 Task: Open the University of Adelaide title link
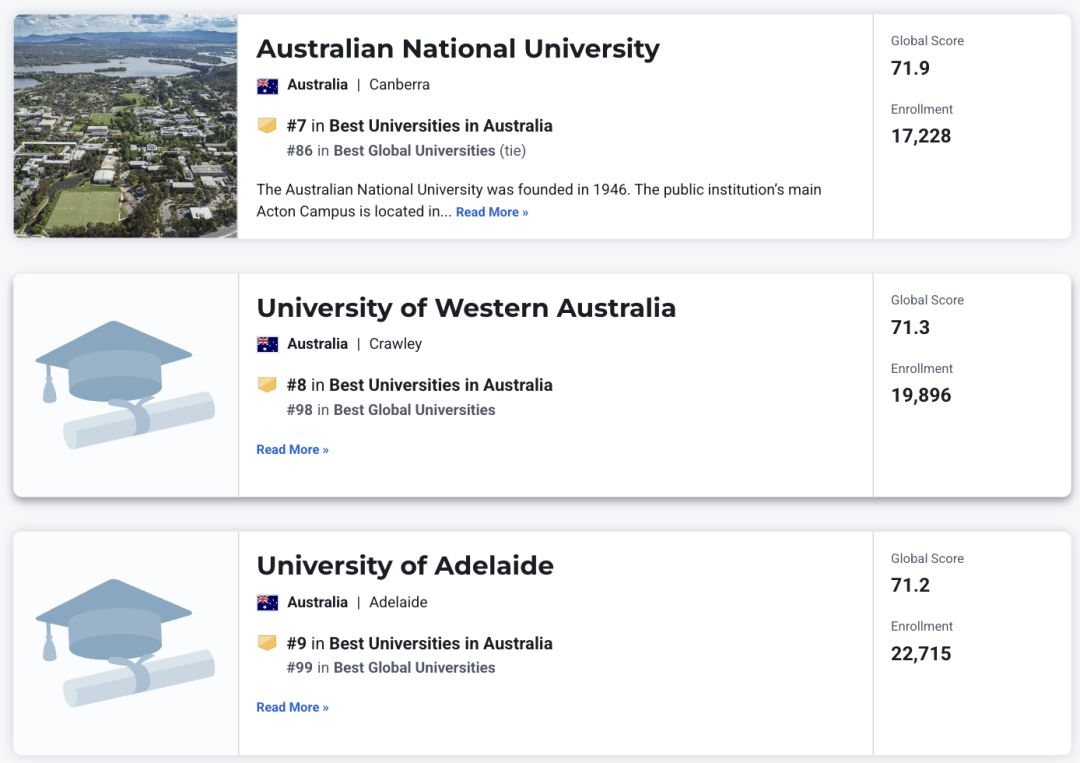[405, 566]
